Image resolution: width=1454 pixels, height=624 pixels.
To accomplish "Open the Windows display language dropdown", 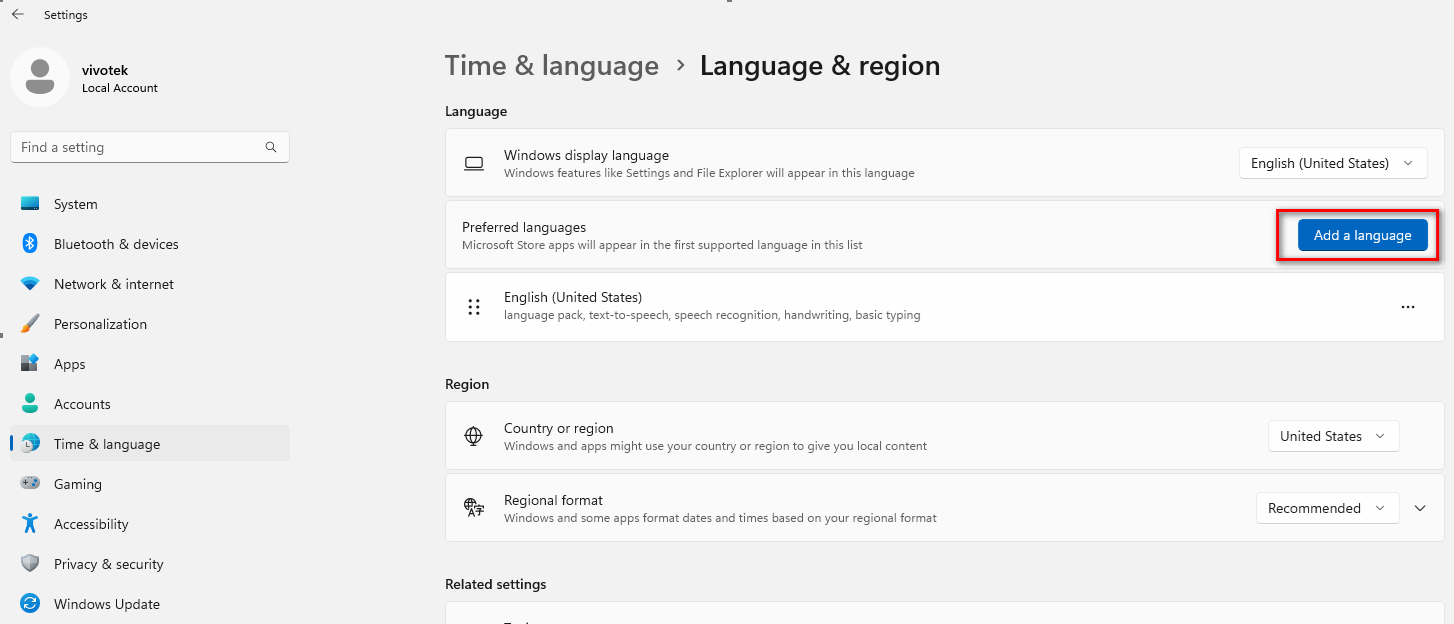I will [x=1332, y=163].
